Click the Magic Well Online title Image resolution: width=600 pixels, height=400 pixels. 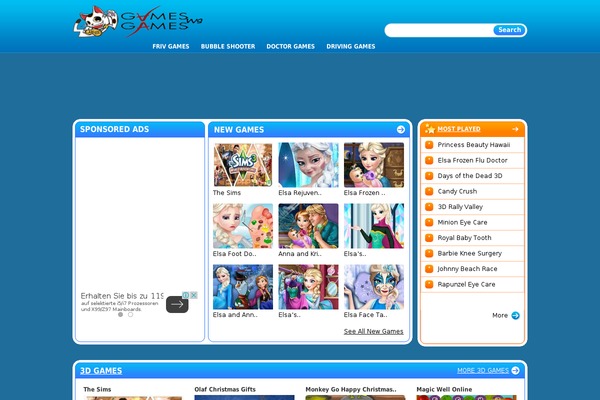444,389
